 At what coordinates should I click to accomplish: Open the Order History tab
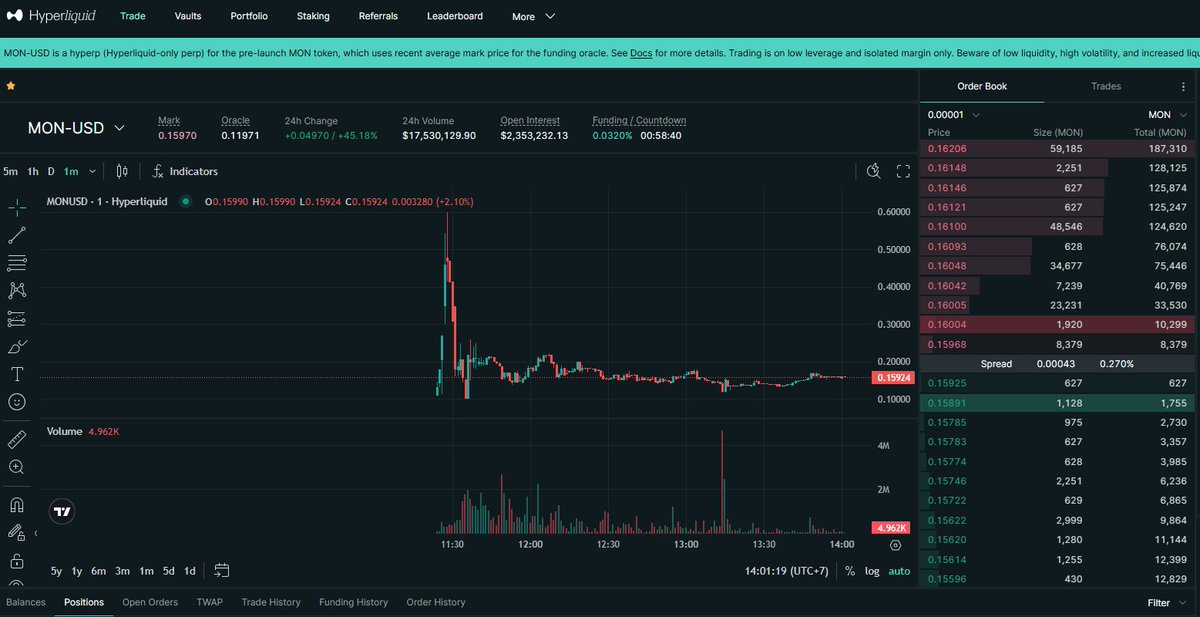(x=436, y=602)
